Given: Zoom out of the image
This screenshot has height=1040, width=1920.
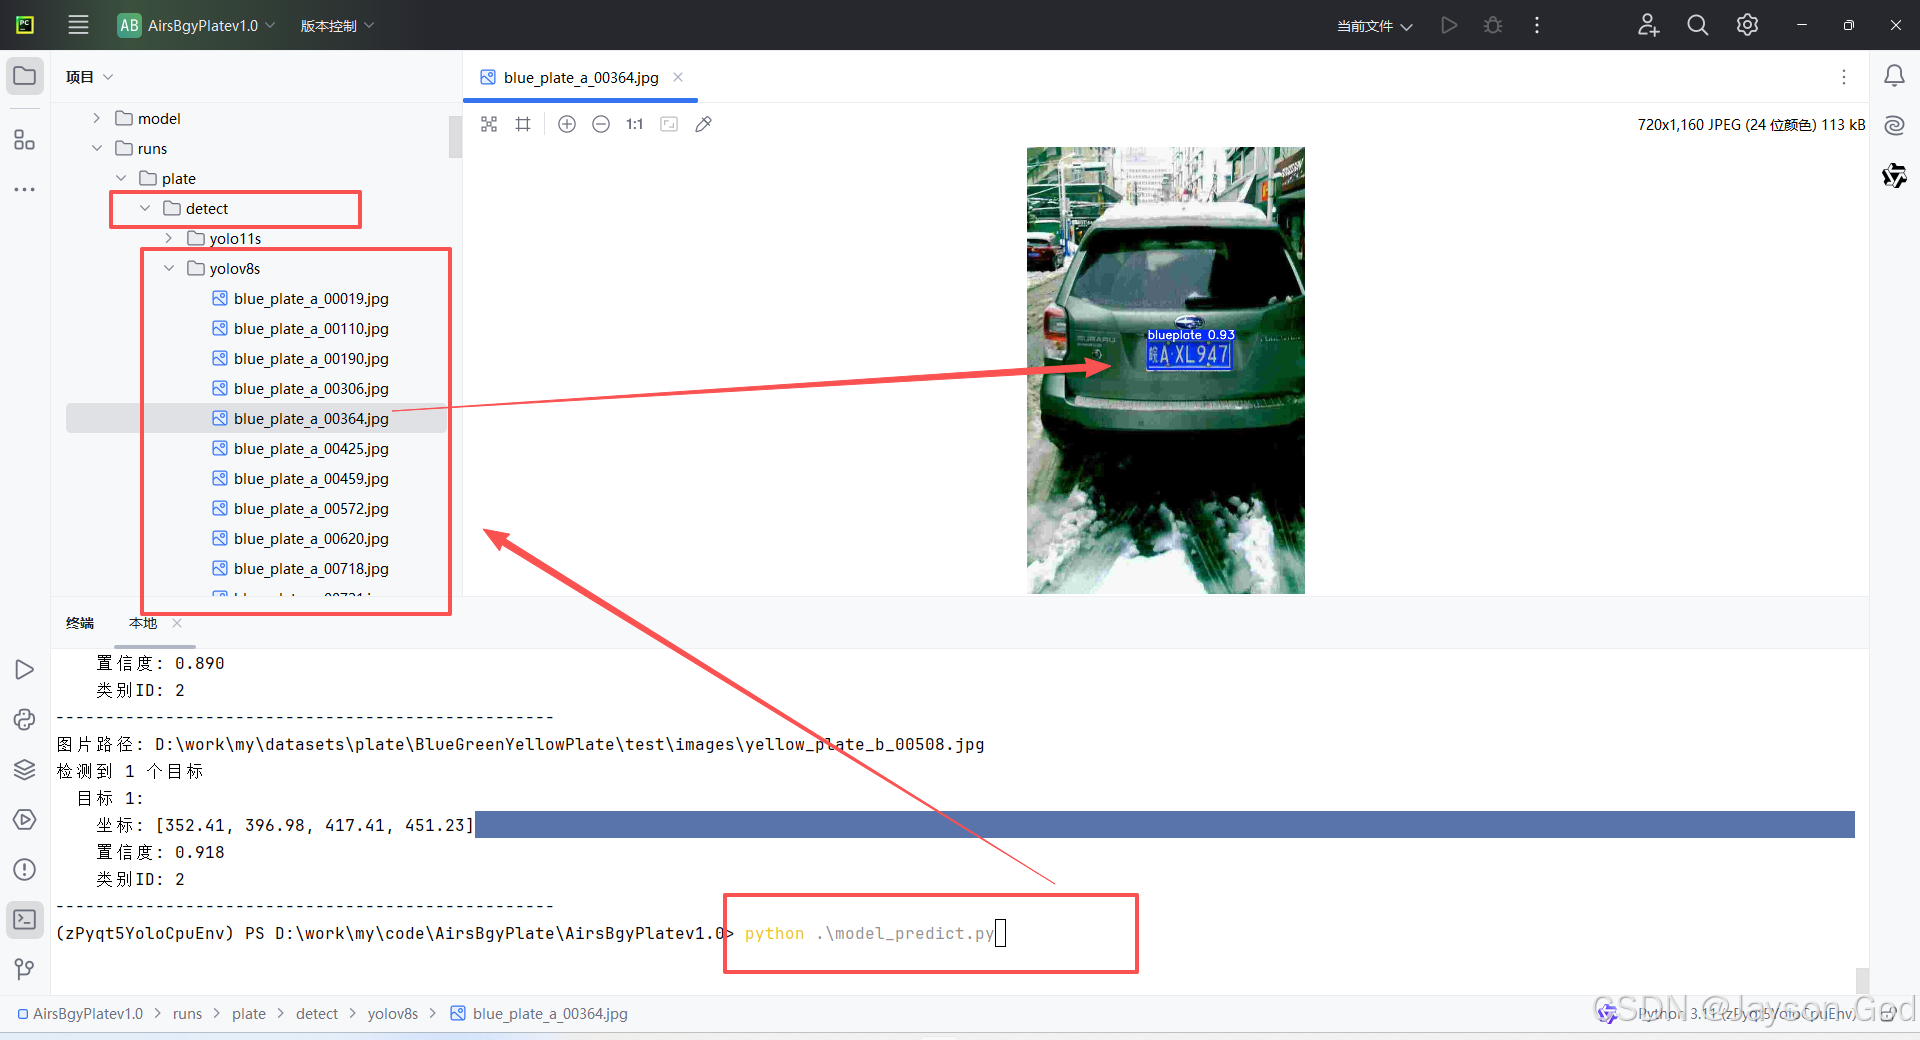Looking at the screenshot, I should (x=601, y=124).
